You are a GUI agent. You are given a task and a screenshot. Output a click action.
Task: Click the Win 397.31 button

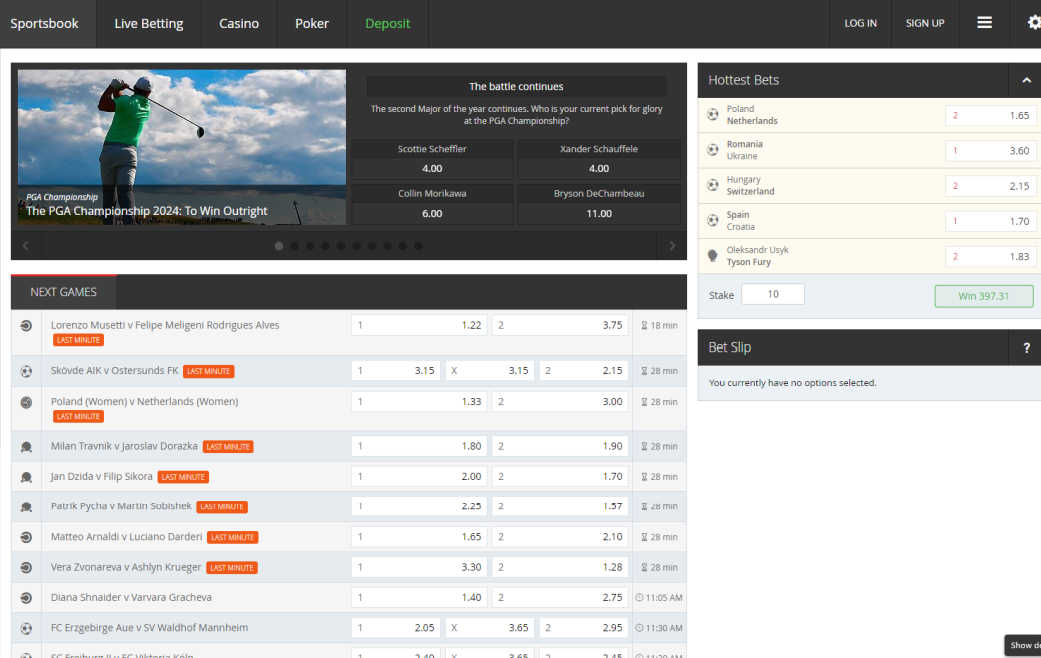[984, 296]
